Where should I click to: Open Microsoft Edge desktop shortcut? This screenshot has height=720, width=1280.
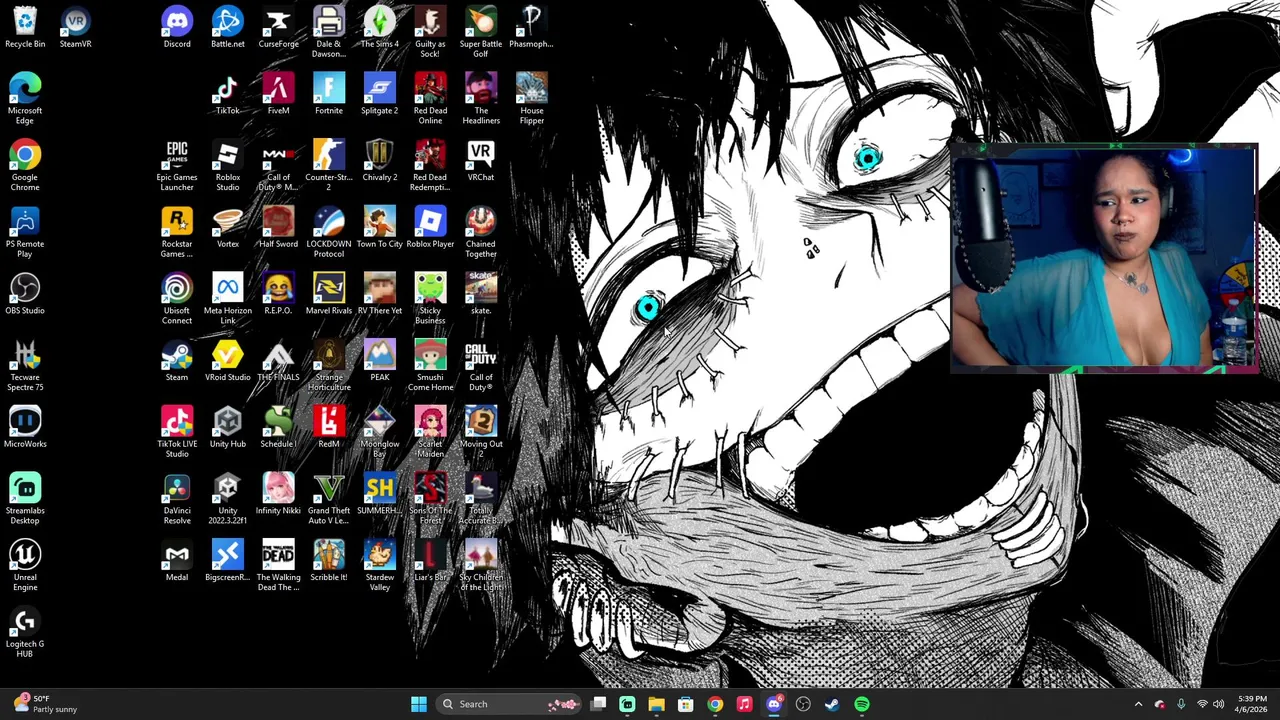click(25, 98)
